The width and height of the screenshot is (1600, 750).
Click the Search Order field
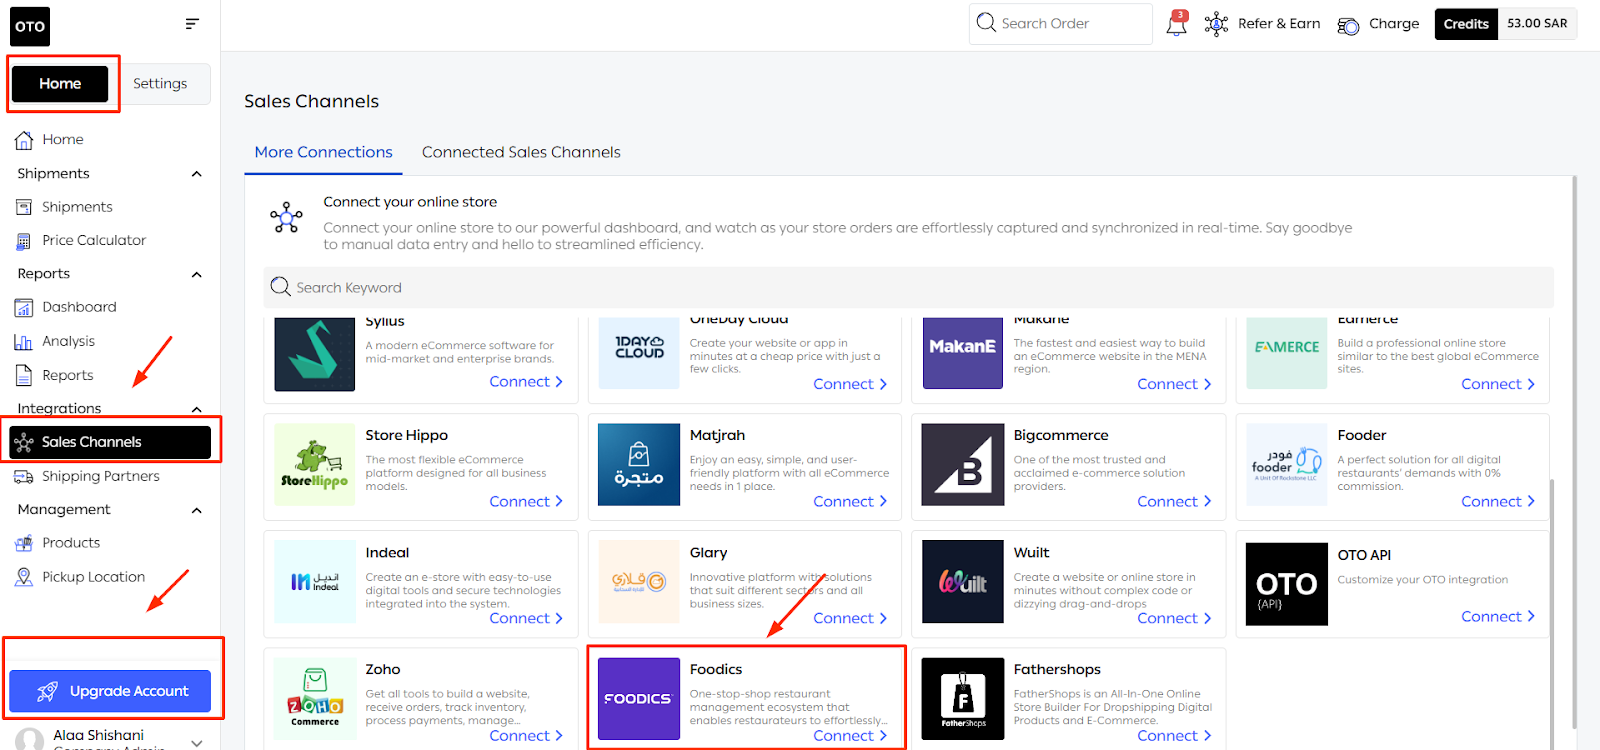[x=1060, y=24]
